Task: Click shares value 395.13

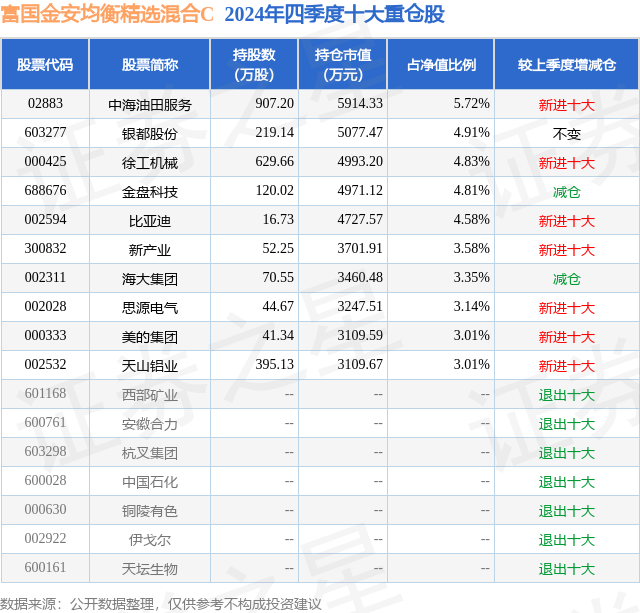Action: pos(275,364)
